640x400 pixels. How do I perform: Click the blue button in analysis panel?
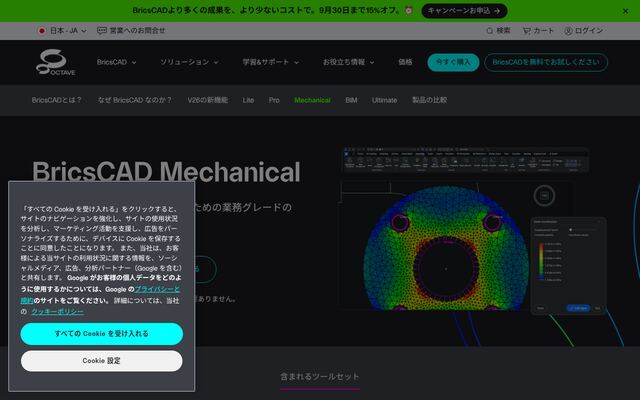[x=578, y=308]
